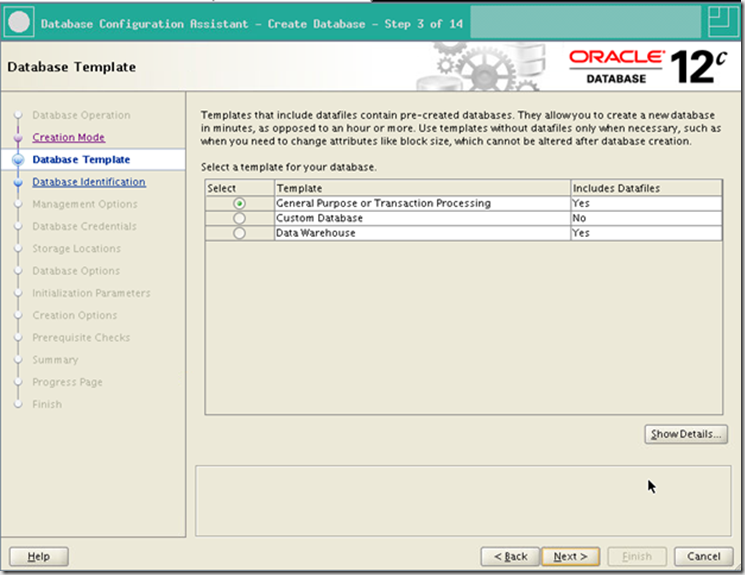Click the maximize icon in title bar

(722, 21)
